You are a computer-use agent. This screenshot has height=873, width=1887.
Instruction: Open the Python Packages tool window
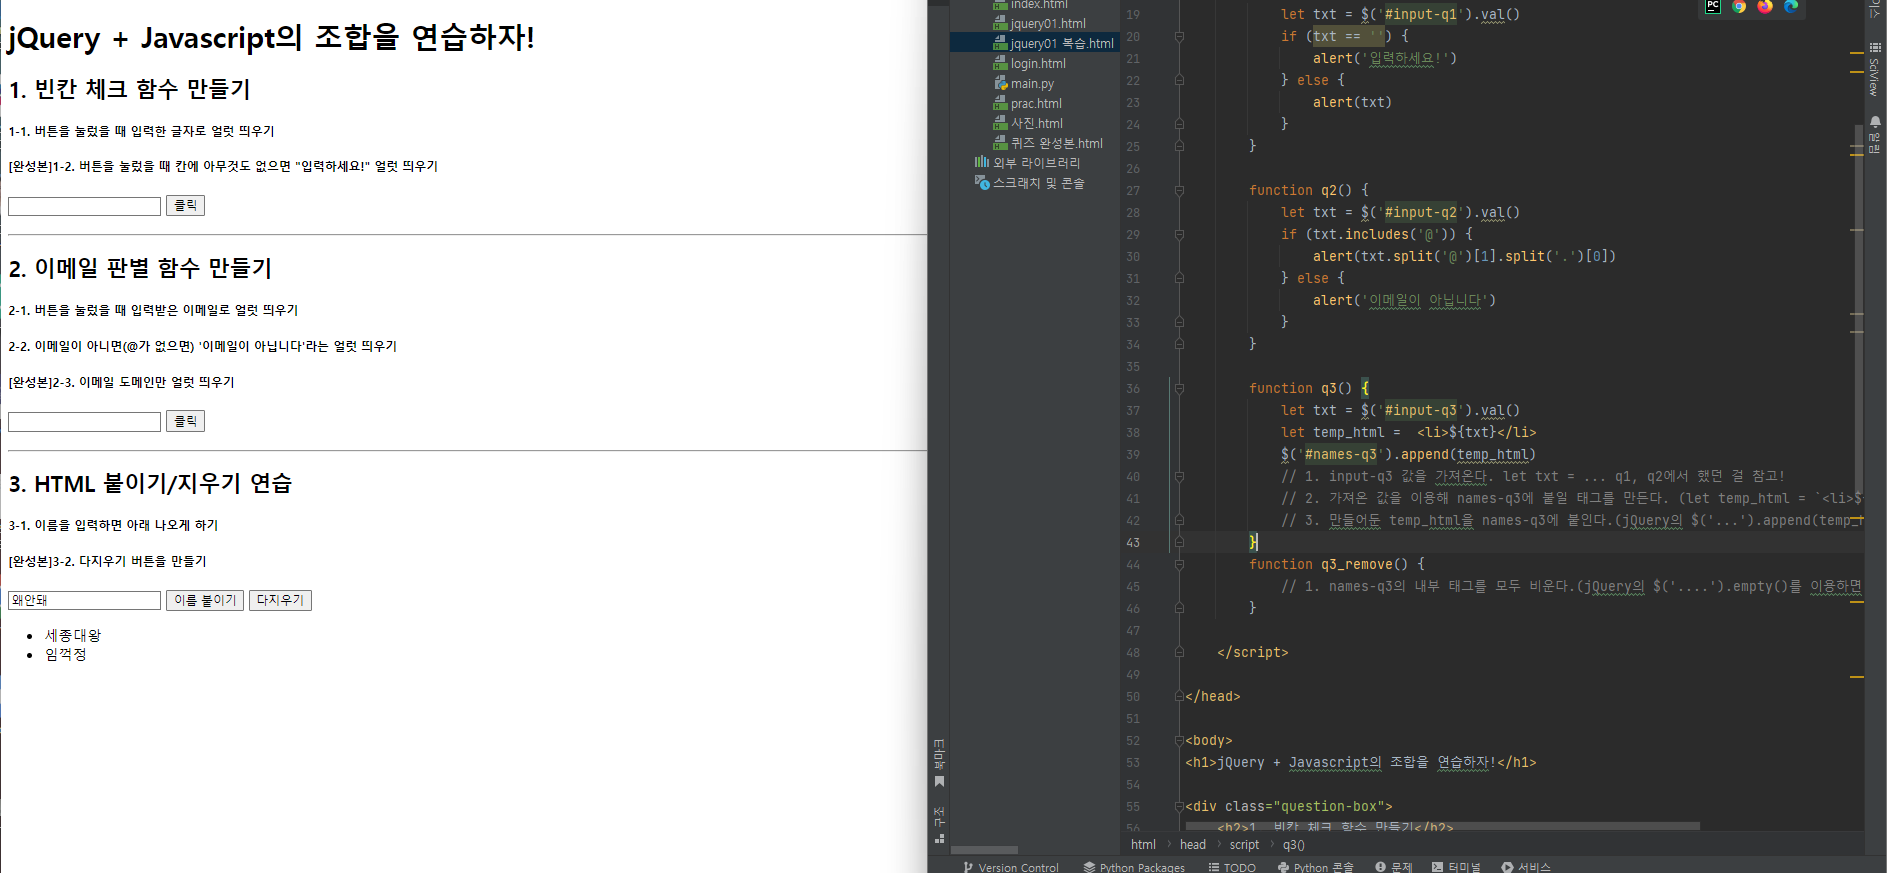pos(1134,867)
